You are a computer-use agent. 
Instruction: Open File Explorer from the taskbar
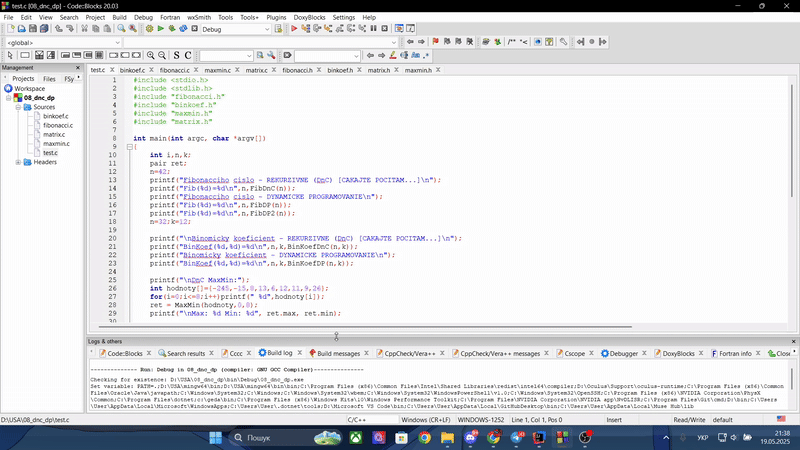[447, 438]
